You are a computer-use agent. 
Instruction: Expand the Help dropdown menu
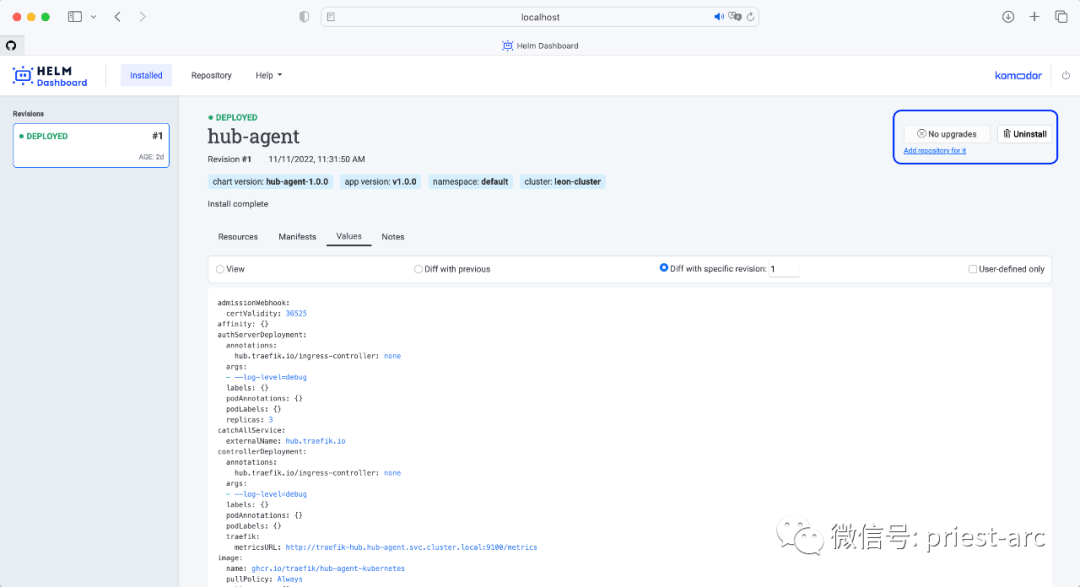(269, 75)
